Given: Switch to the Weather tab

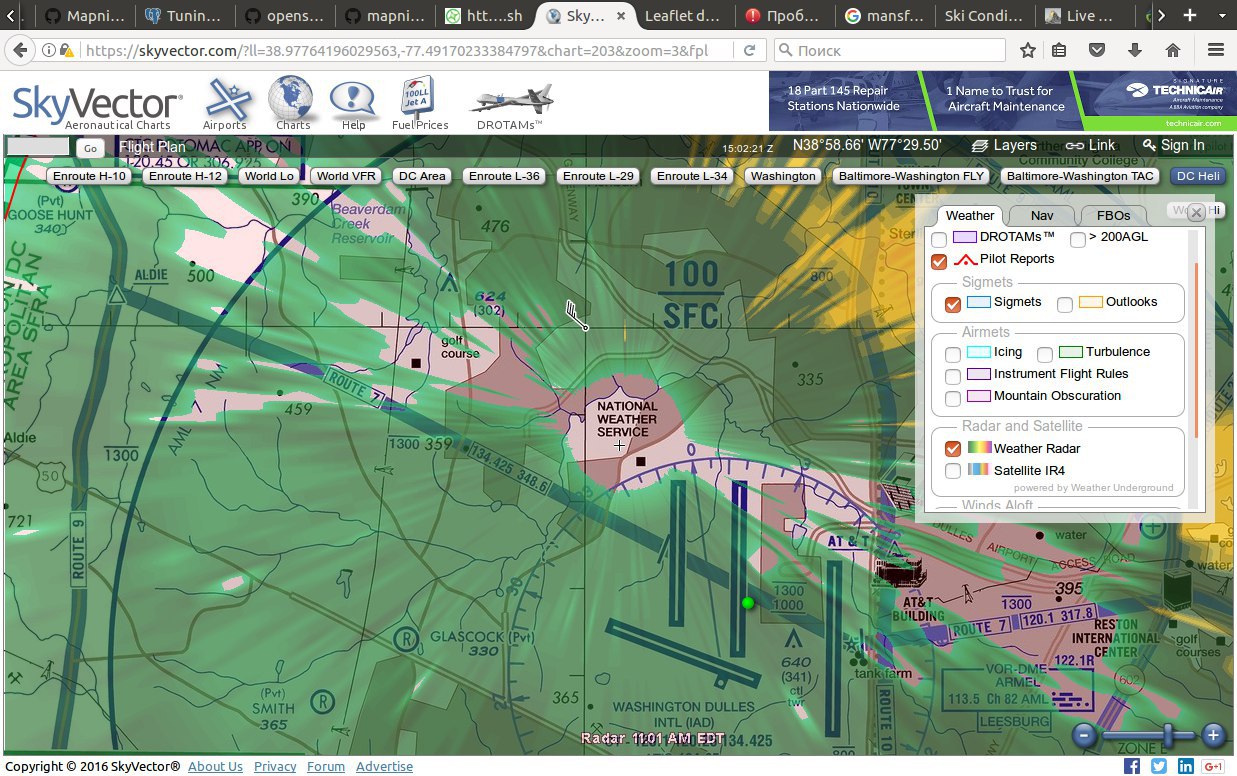Looking at the screenshot, I should click(x=970, y=215).
